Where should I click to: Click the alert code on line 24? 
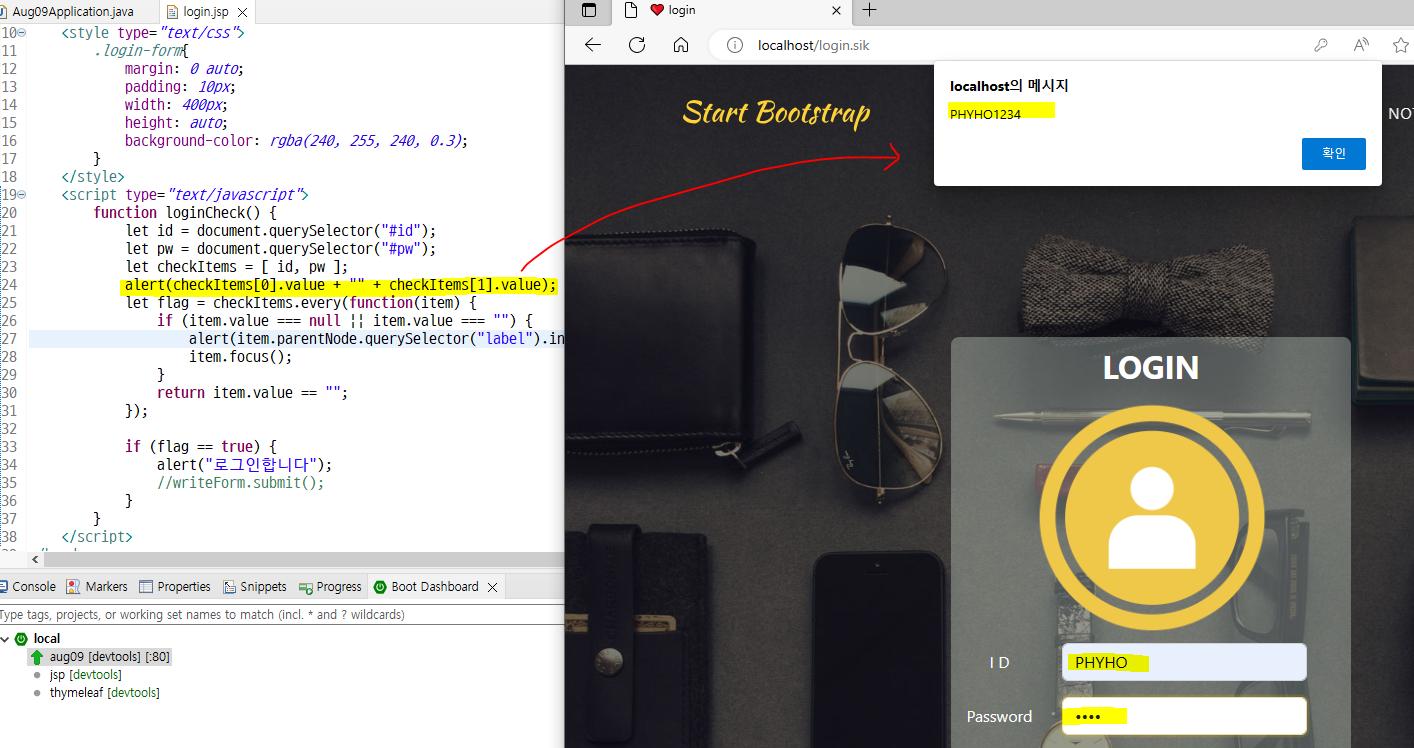click(341, 285)
